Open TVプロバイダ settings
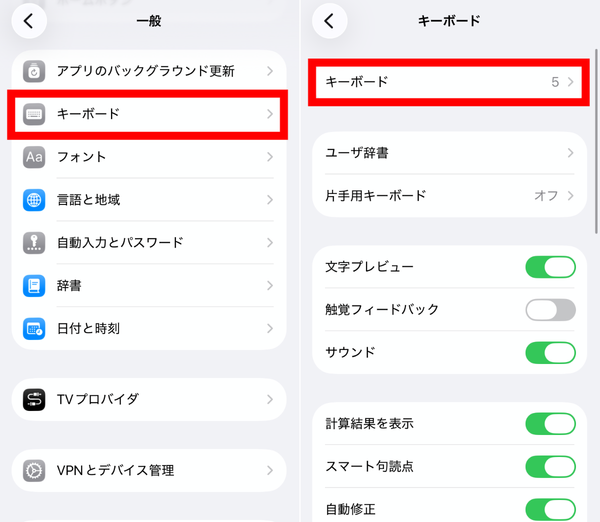 [149, 400]
